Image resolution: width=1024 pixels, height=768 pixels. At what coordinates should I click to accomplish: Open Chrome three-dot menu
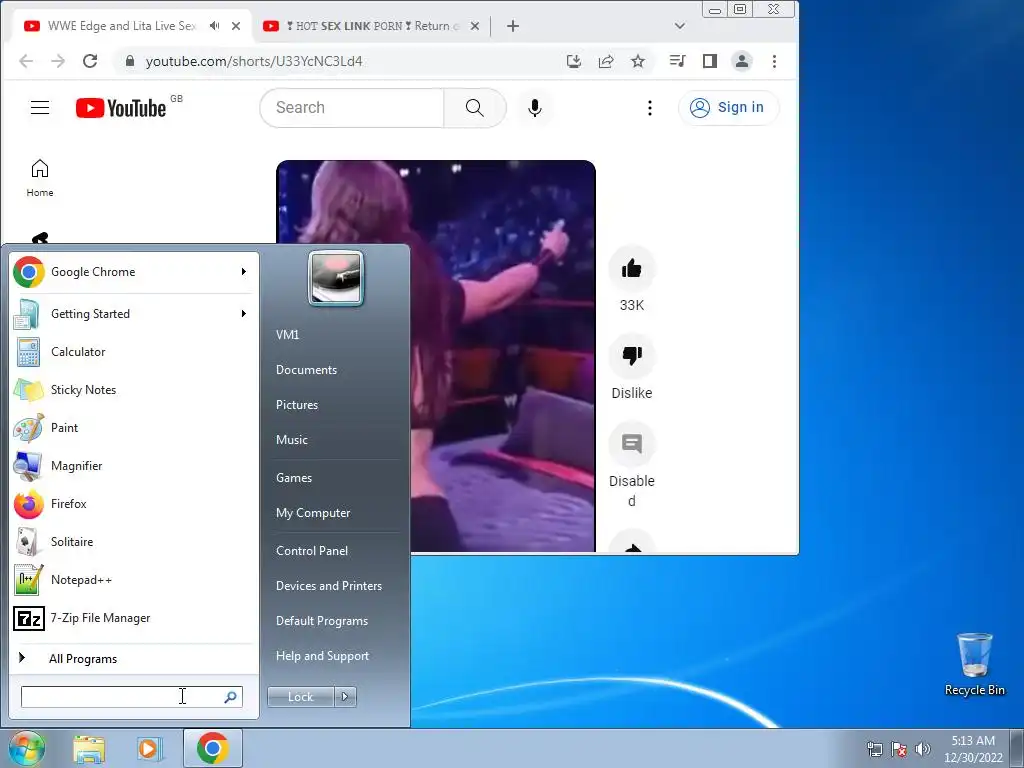775,61
